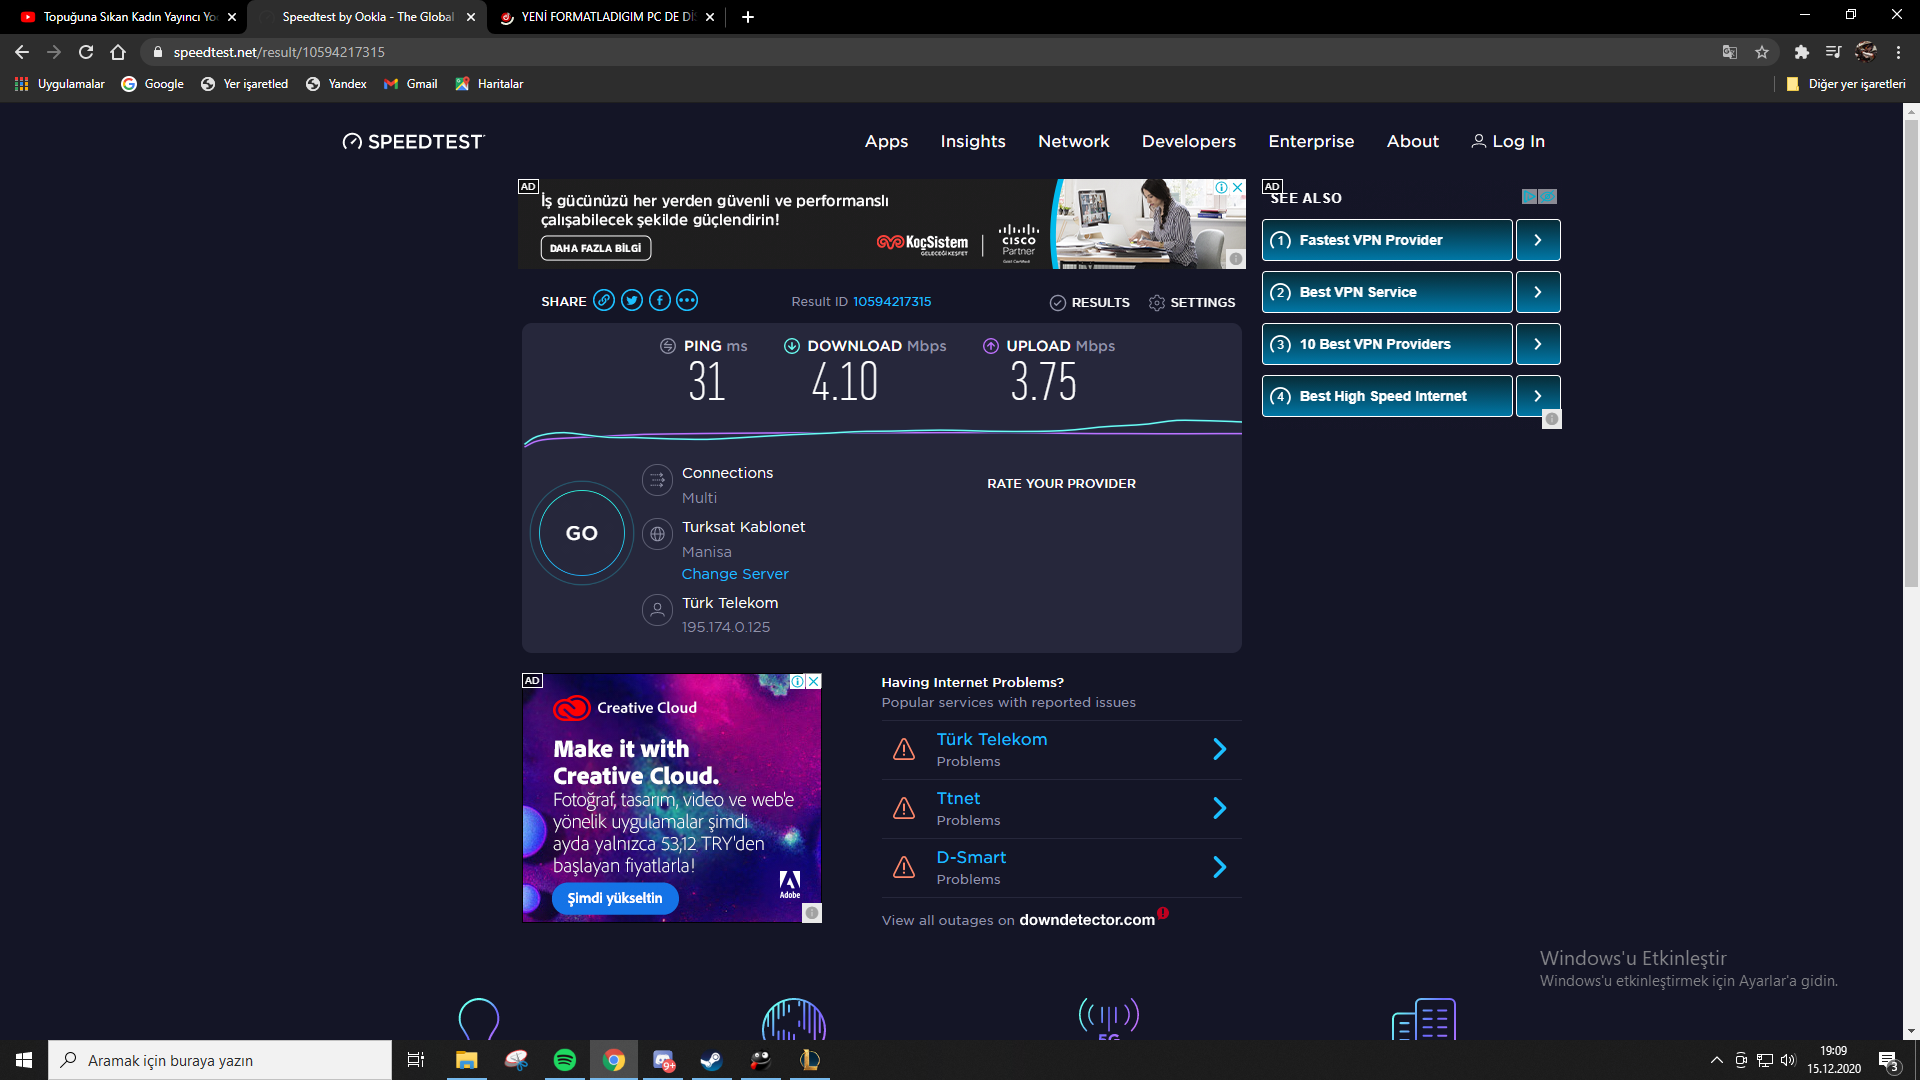Open D-Smart outage link

[x=971, y=858]
